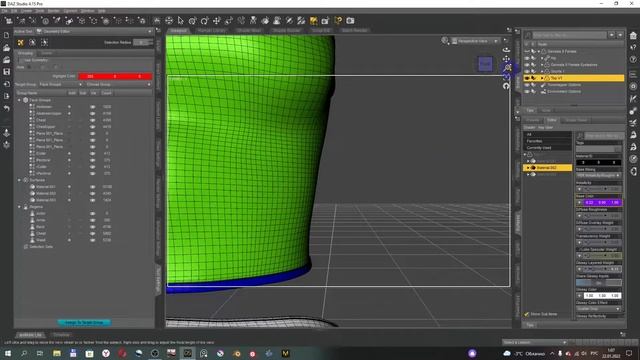The image size is (640, 360).
Task: Switch to the Timeline tab
Action: click(x=62, y=335)
